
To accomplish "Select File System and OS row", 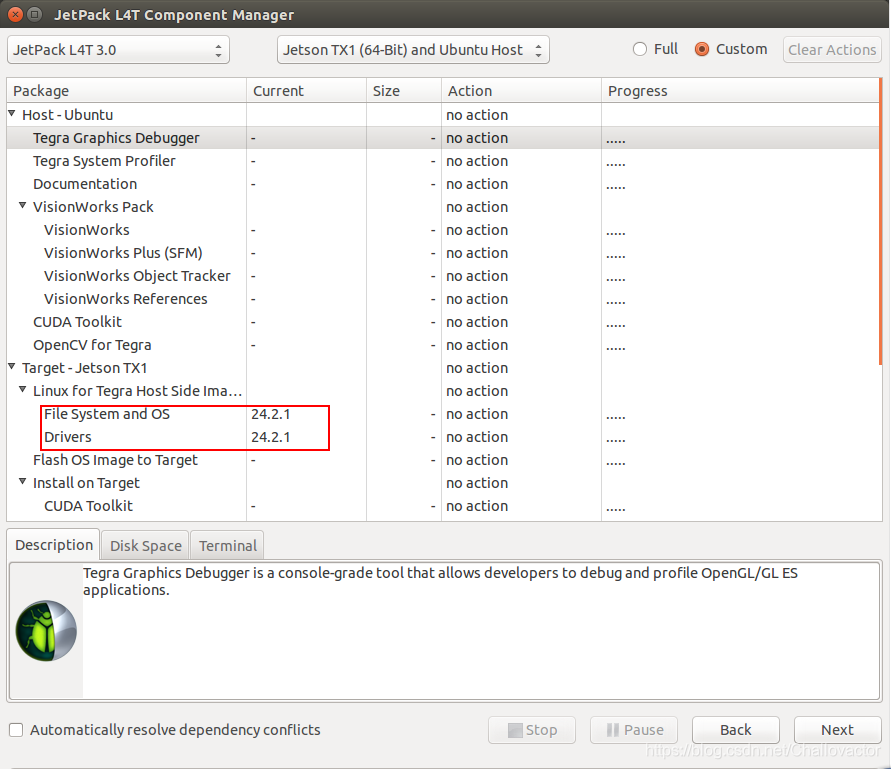I will point(443,414).
